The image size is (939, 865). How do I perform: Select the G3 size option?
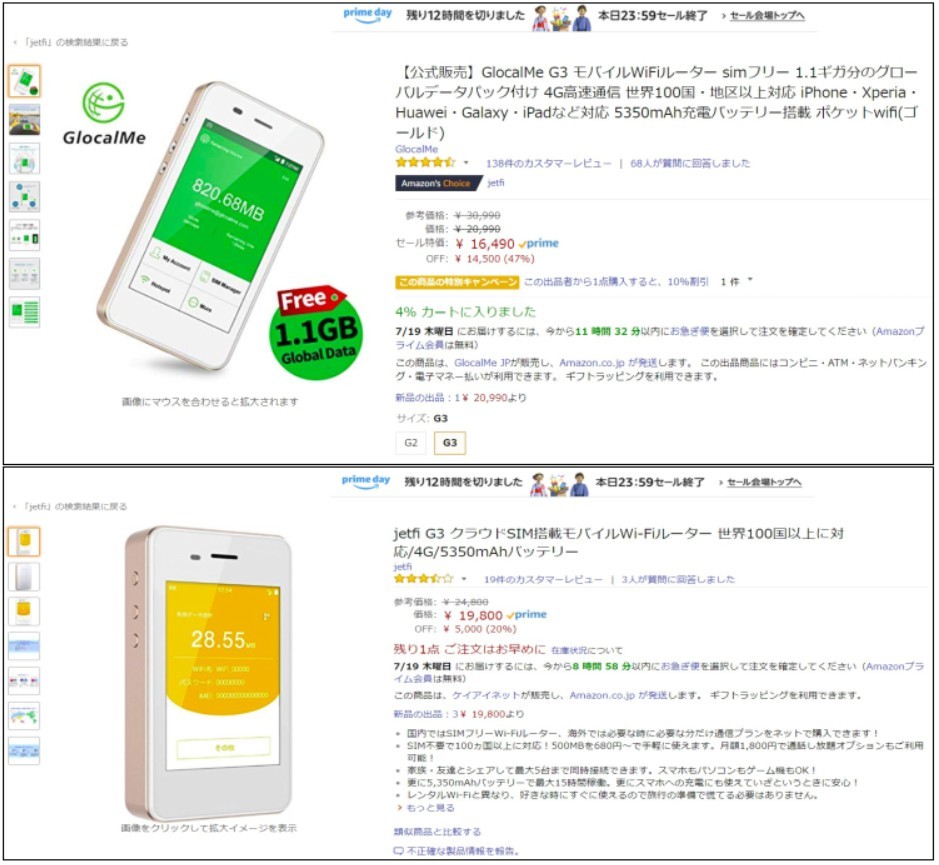[x=450, y=443]
